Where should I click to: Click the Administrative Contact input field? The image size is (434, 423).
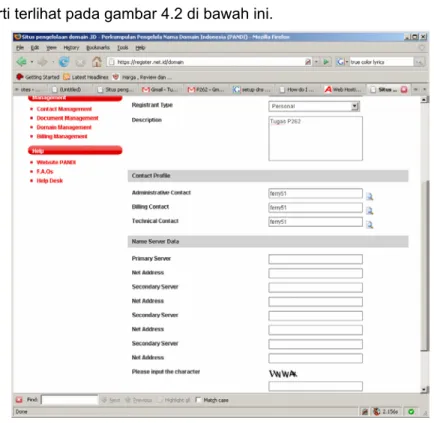pyautogui.click(x=315, y=193)
